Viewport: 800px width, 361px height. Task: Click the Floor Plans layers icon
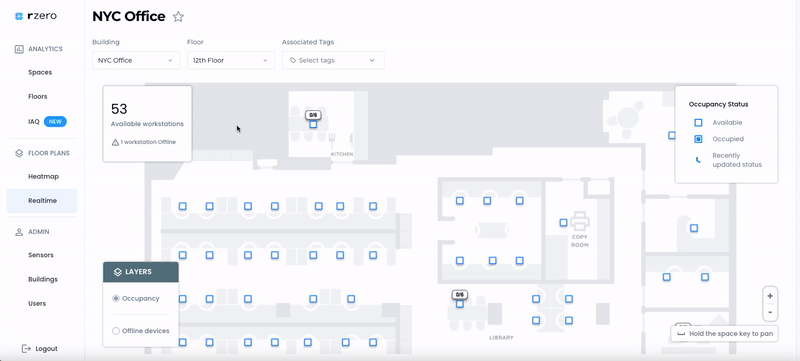pyautogui.click(x=19, y=153)
